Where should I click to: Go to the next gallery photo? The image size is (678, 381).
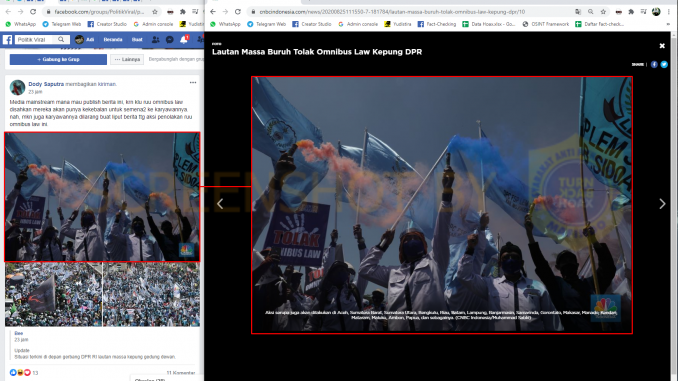click(x=662, y=204)
